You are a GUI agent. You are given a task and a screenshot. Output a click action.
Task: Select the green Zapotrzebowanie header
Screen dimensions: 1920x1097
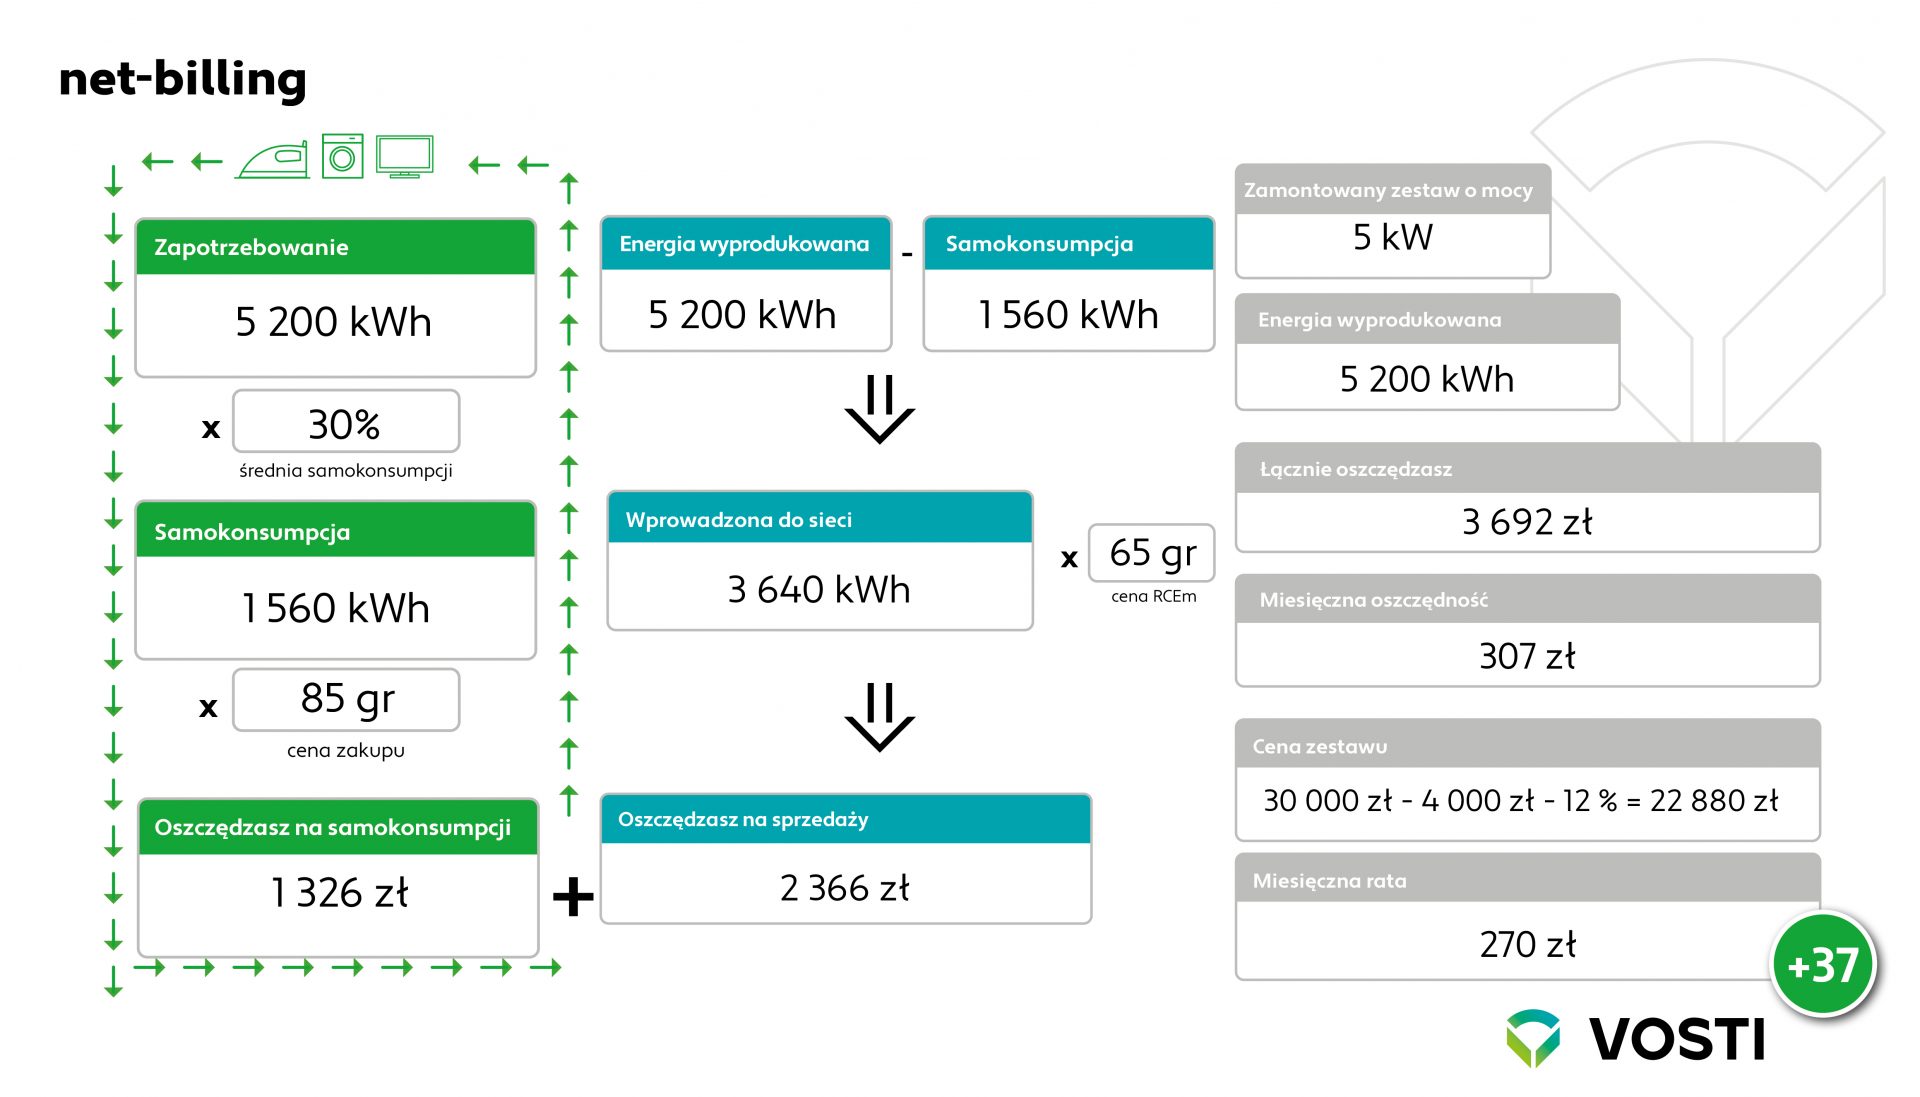coord(336,247)
